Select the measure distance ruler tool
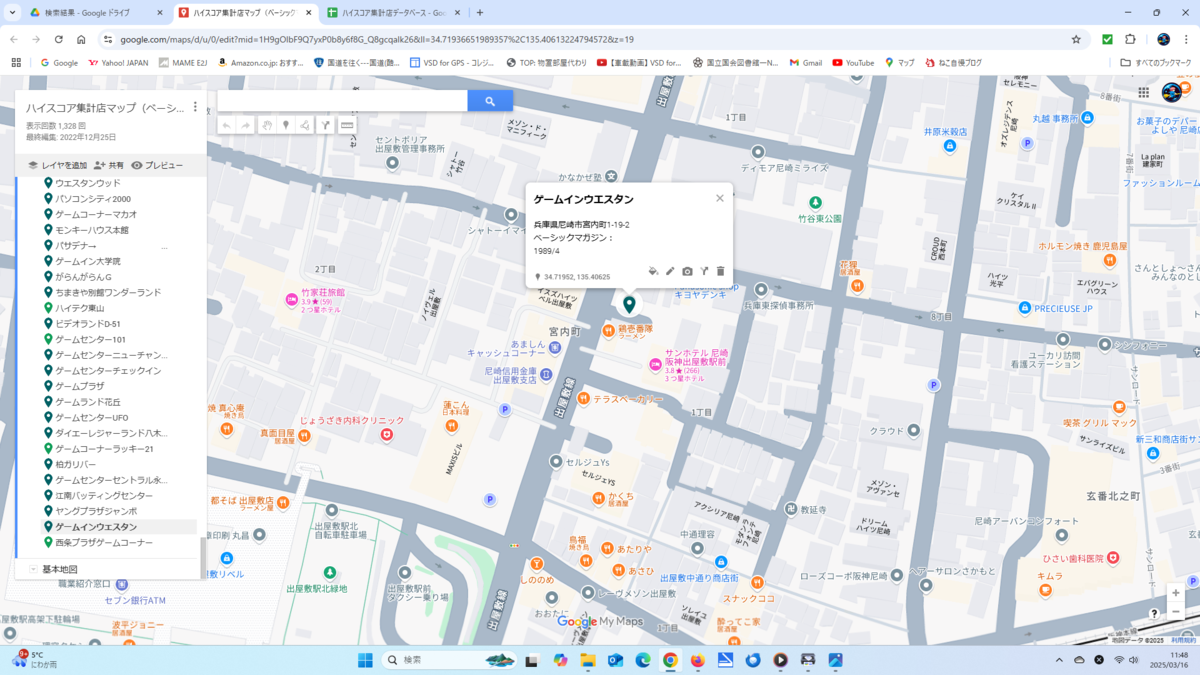 [x=347, y=125]
